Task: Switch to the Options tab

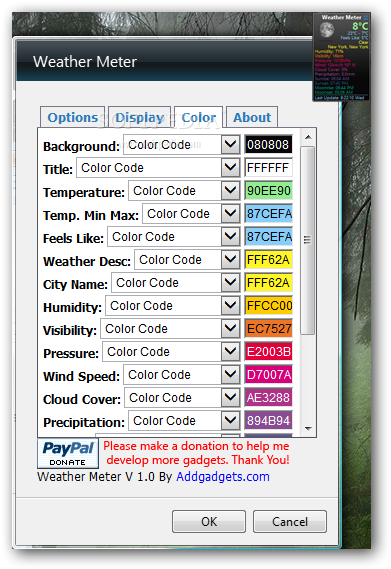Action: (72, 117)
